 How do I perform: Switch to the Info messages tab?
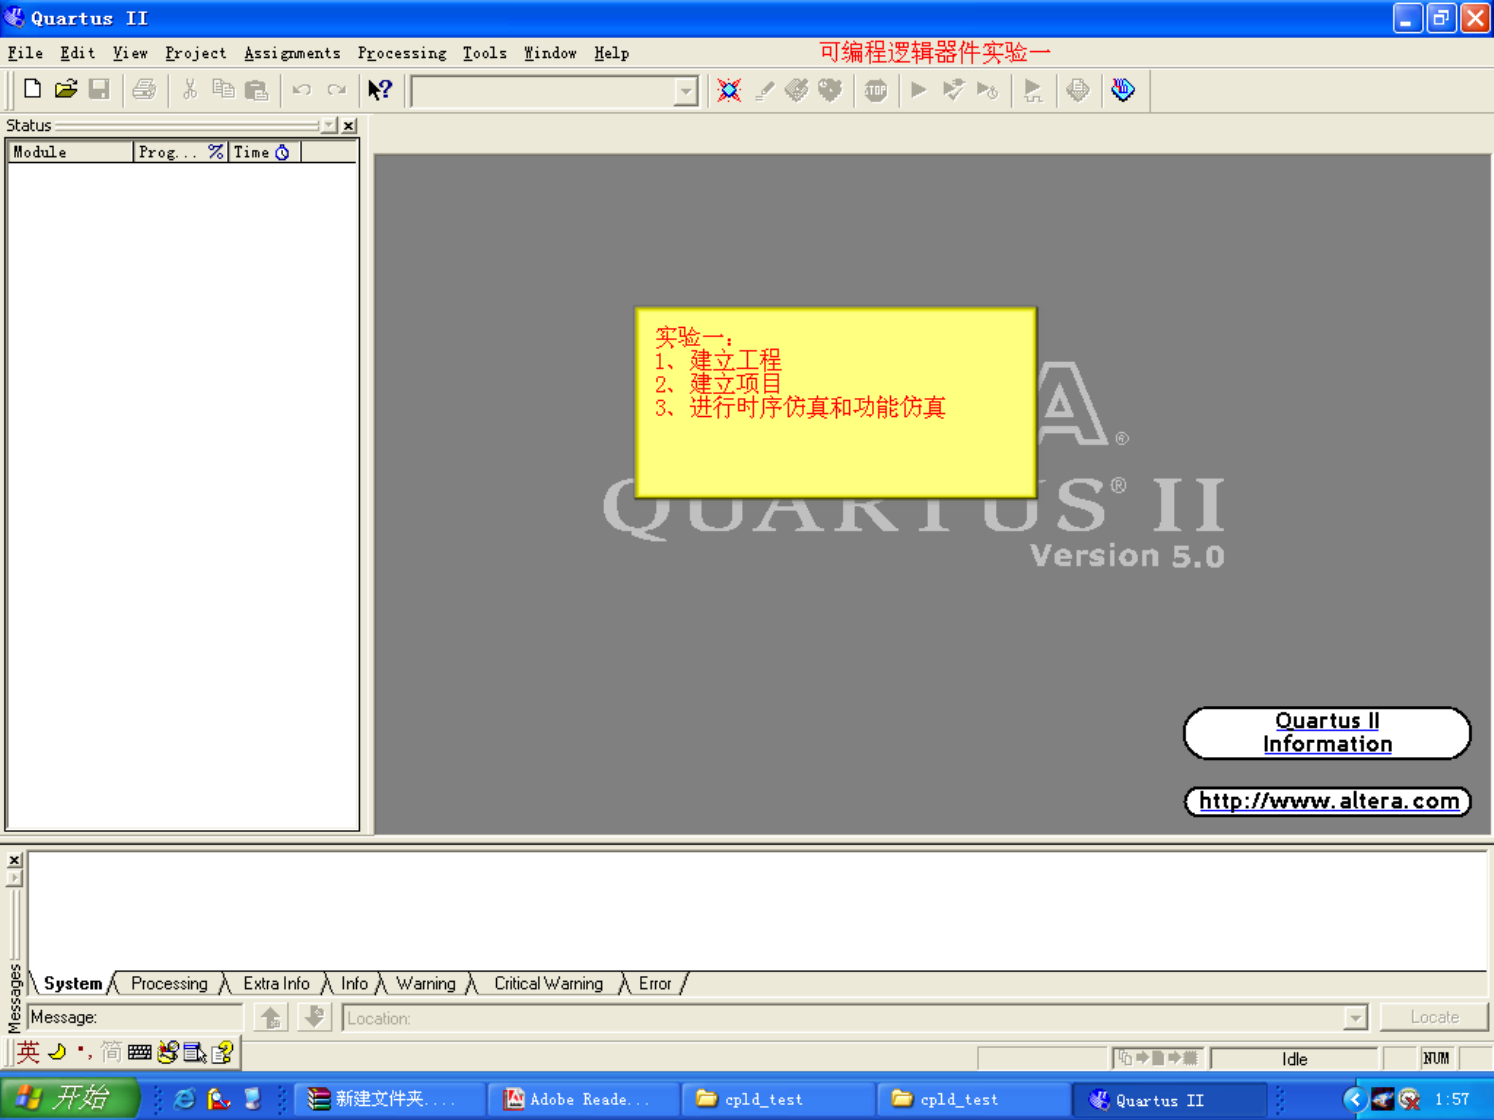click(x=354, y=984)
